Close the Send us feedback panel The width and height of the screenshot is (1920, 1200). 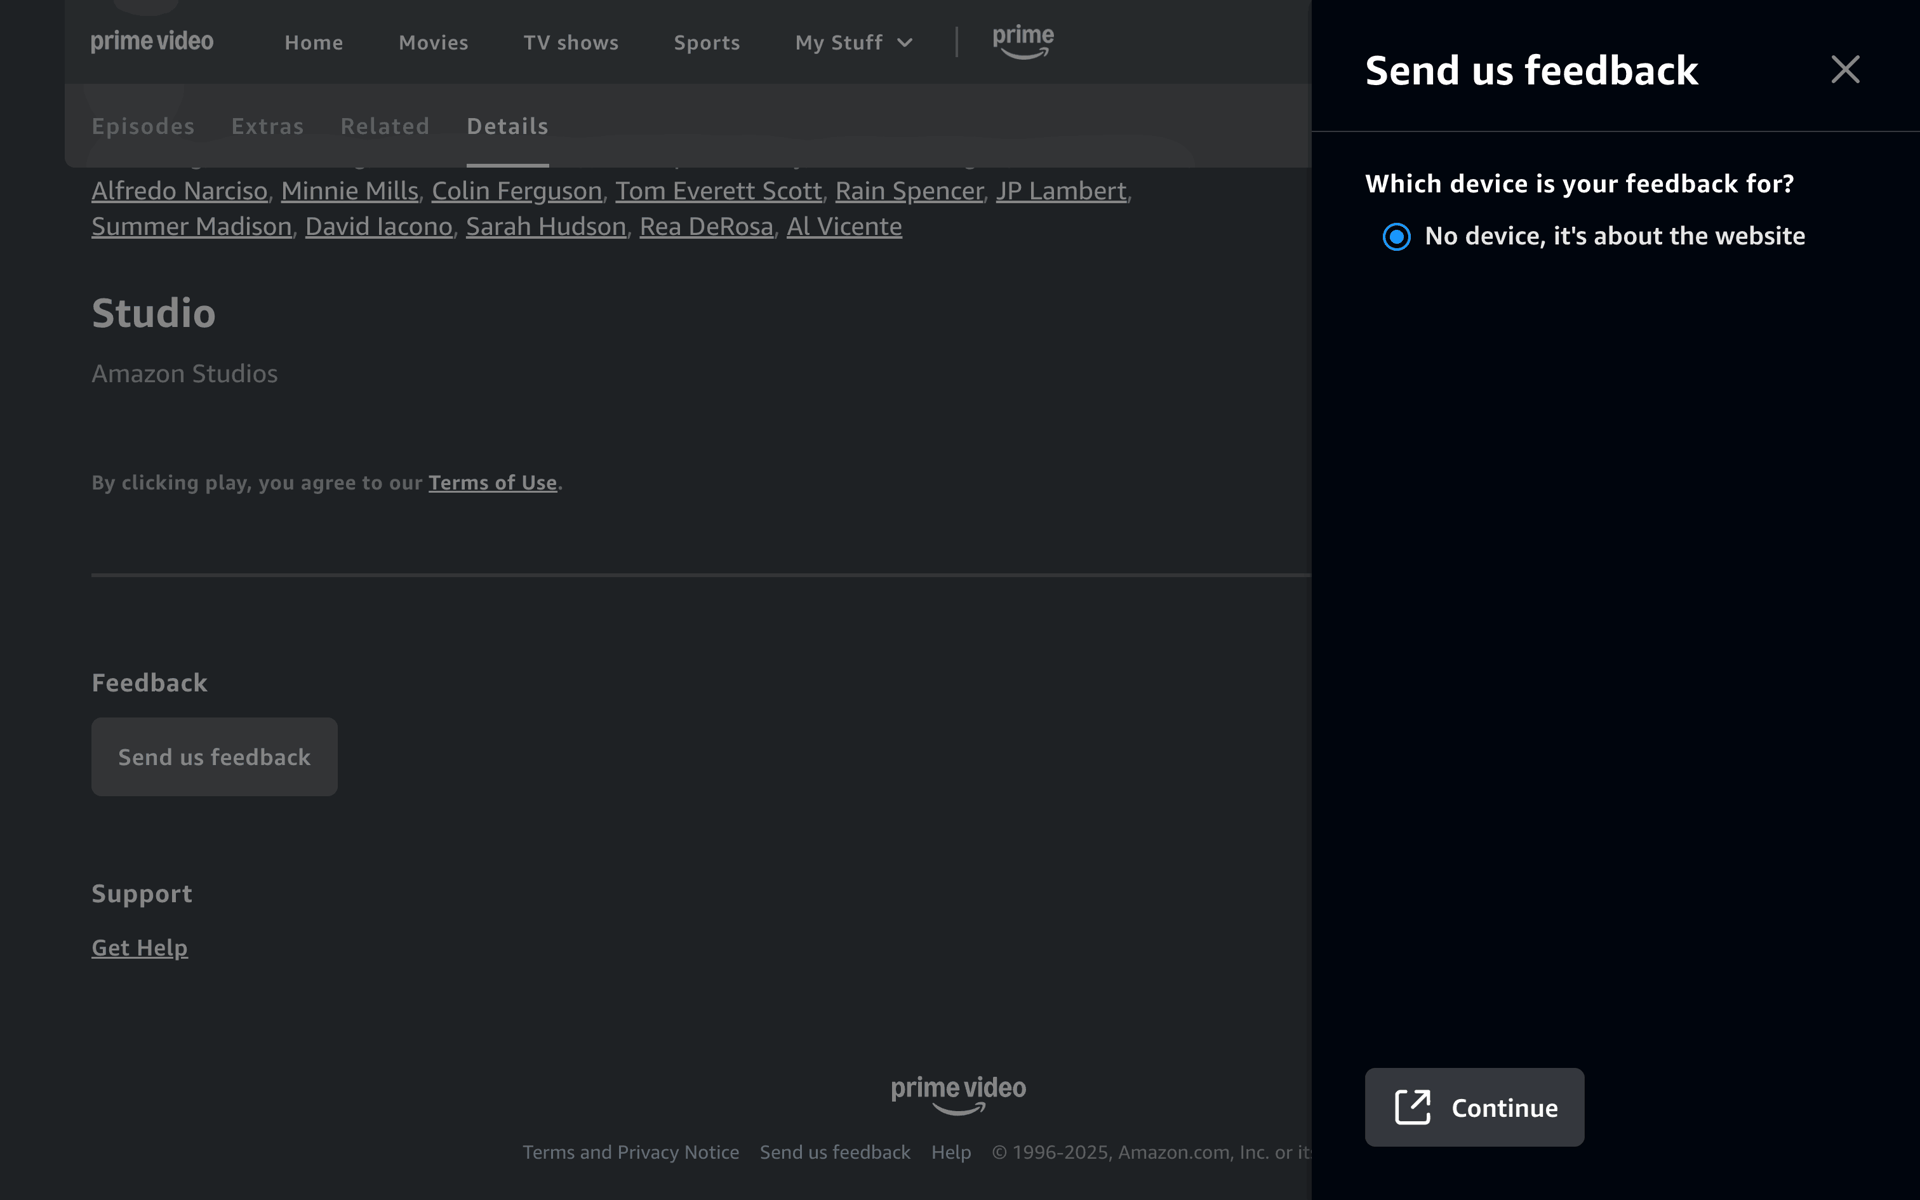click(1845, 69)
